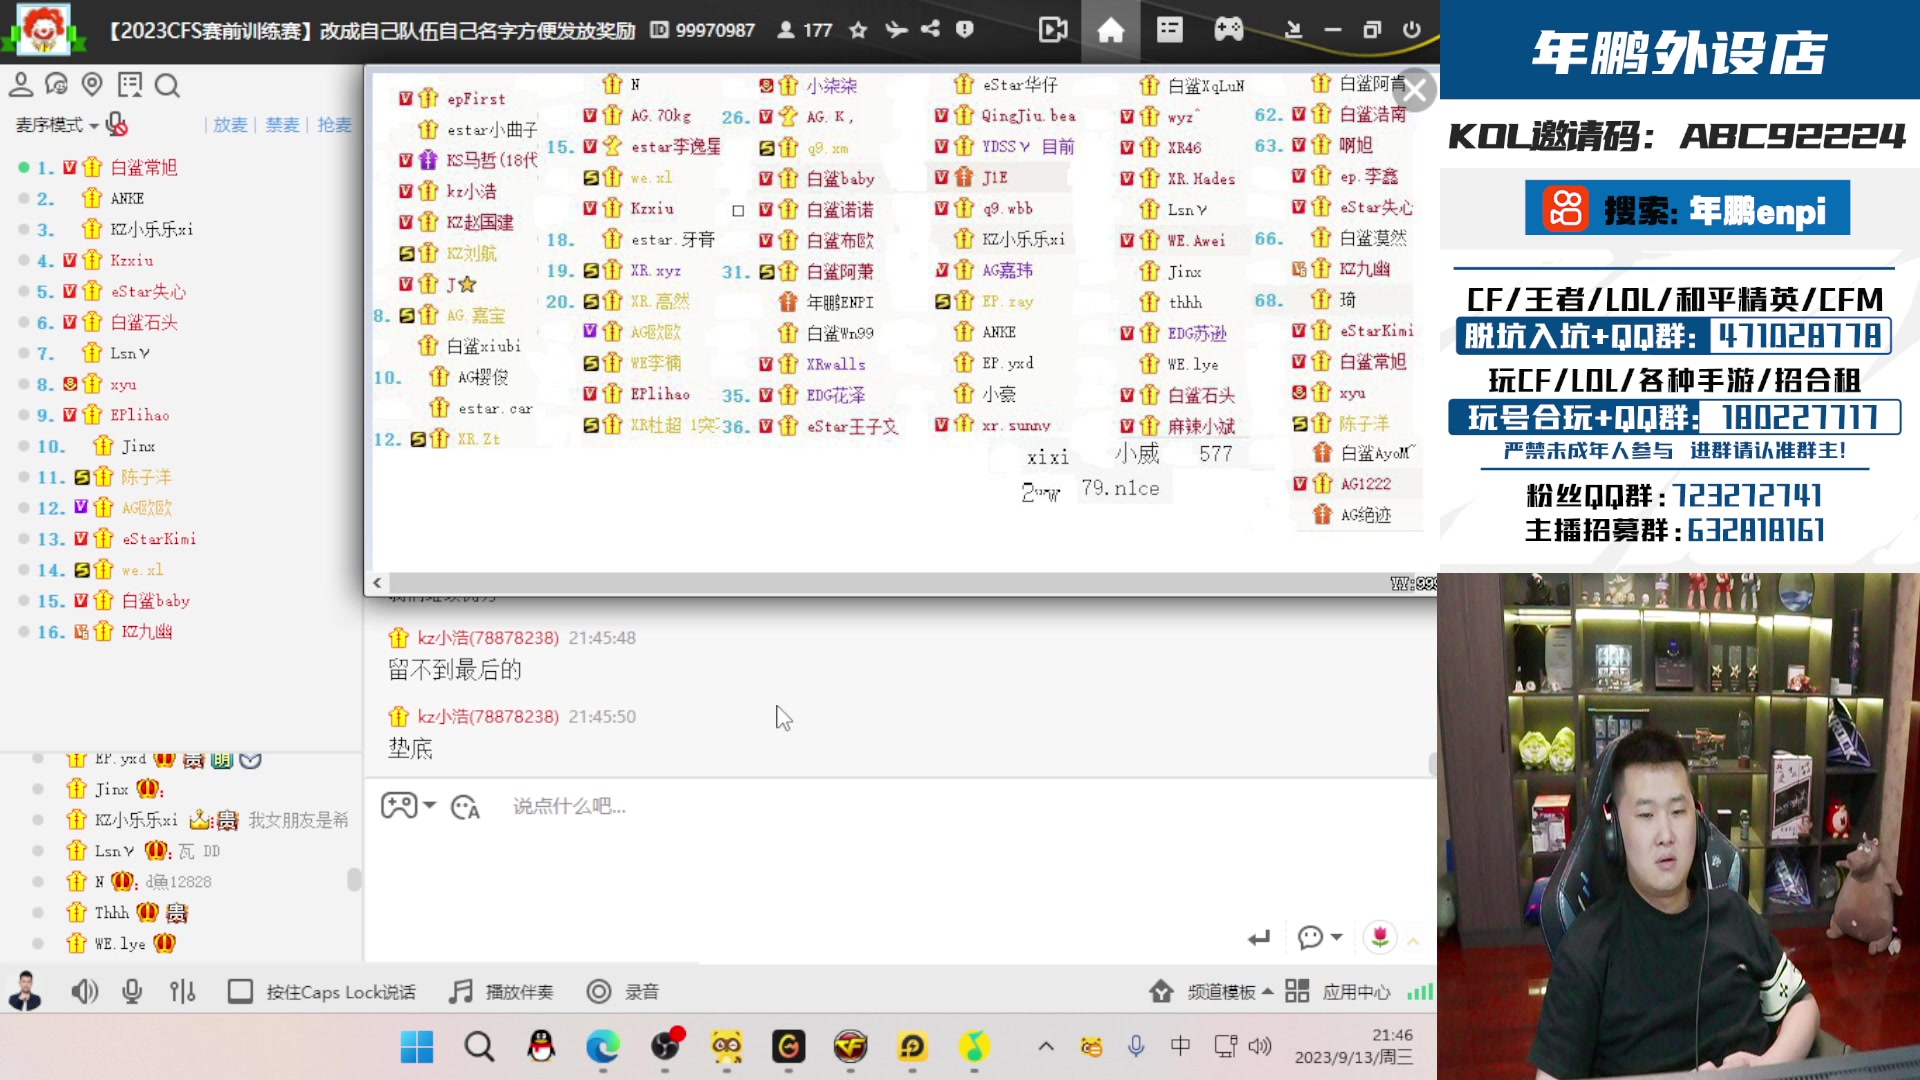Select queue entry eStar失心
This screenshot has height=1080, width=1920.
[148, 291]
